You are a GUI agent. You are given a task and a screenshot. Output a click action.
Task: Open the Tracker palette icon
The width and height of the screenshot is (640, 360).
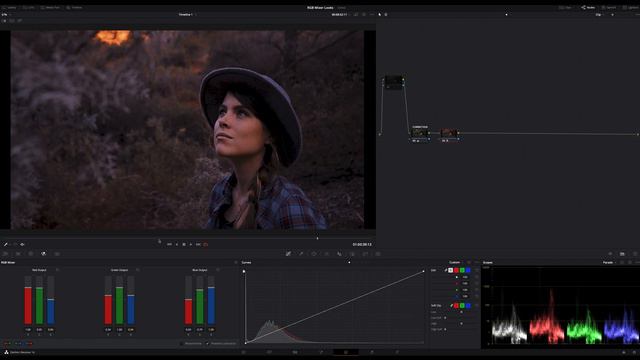coord(327,254)
